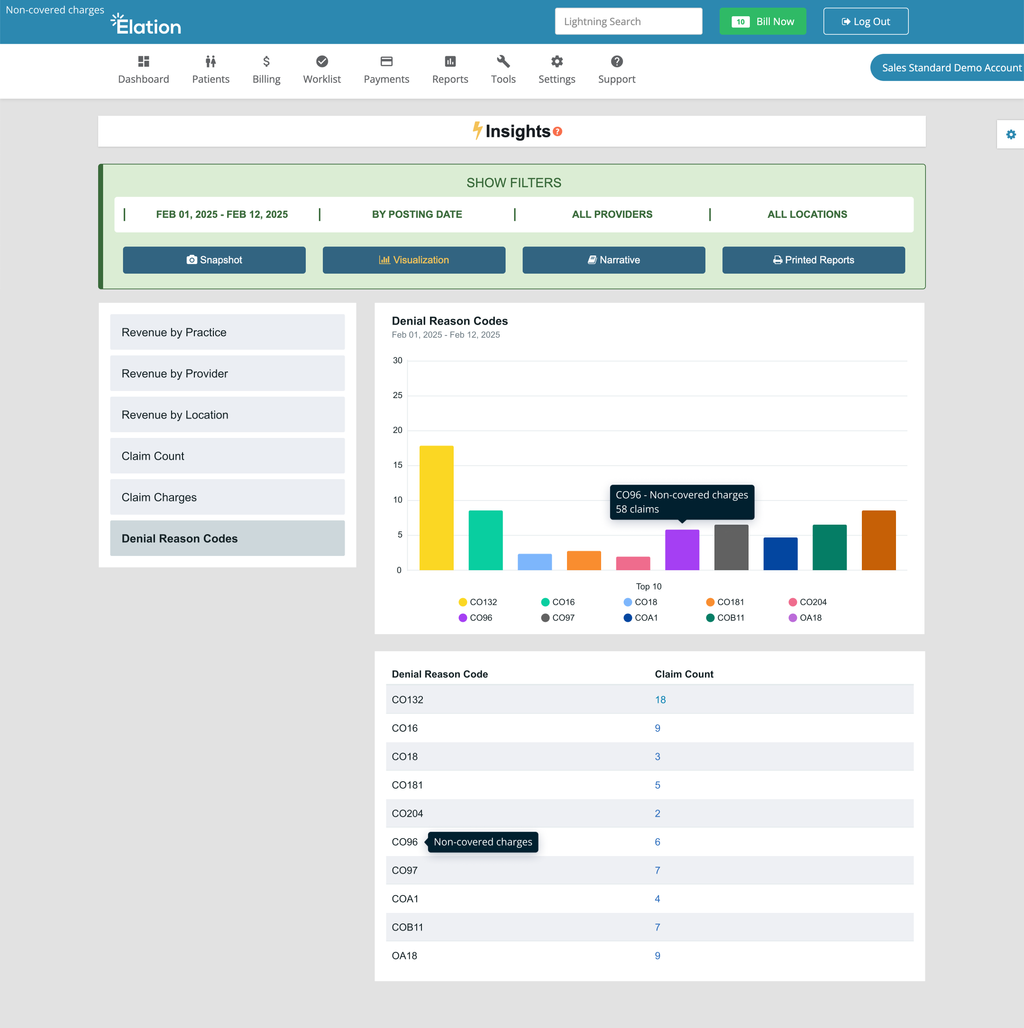Open the Sales Standard Demo Account selector

click(947, 68)
